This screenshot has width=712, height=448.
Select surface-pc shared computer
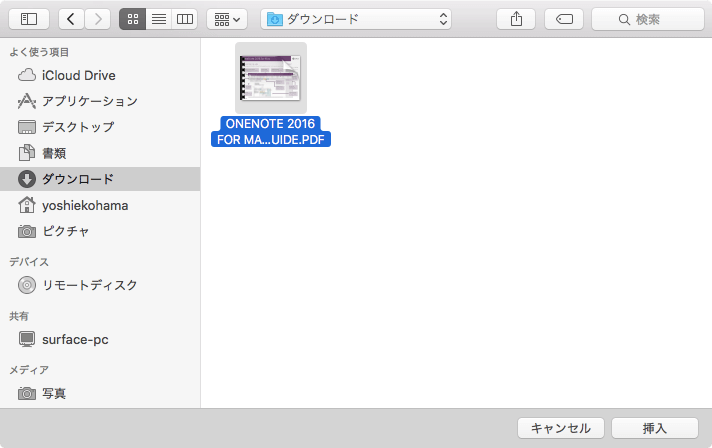tap(100, 339)
